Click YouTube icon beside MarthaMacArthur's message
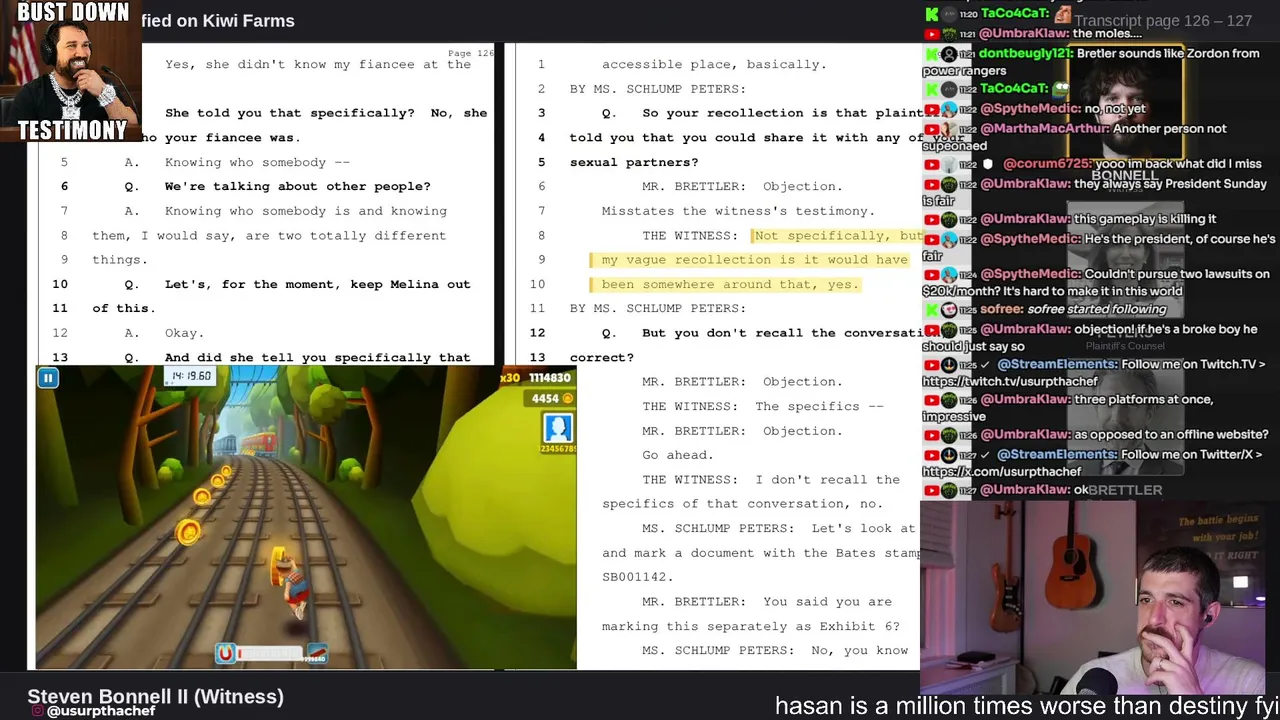The image size is (1280, 720). point(931,129)
